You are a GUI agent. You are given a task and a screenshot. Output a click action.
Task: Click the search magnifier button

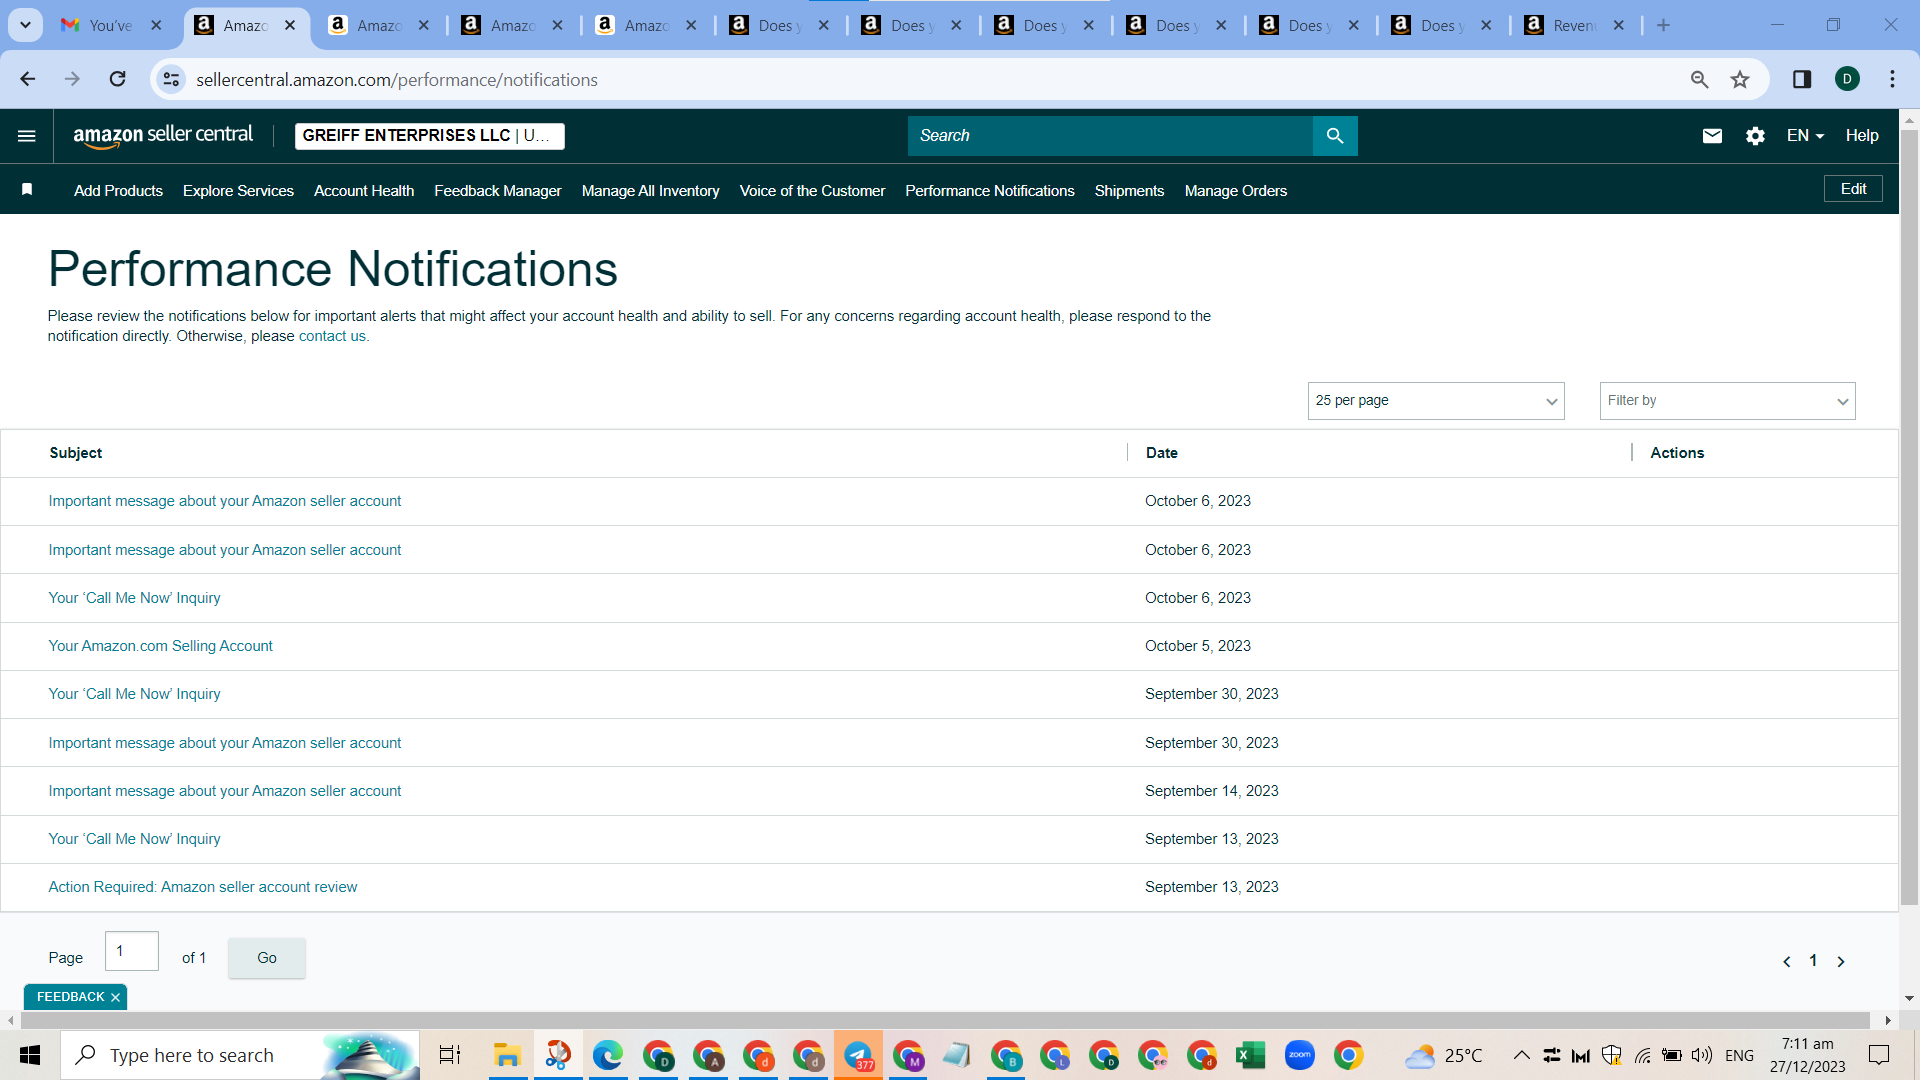[x=1335, y=136]
